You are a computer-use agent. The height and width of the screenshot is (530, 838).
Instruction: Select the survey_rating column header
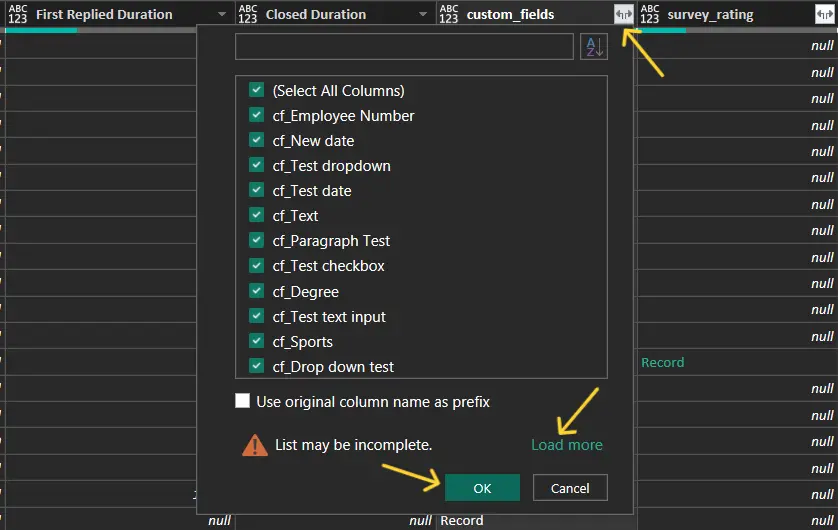coord(710,14)
